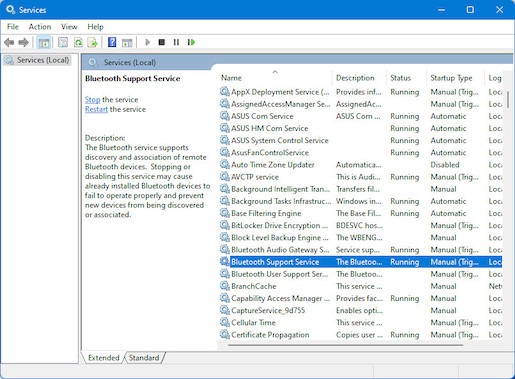This screenshot has height=379, width=515.
Task: Toggle the Show/Hide Console Tree icon
Action: click(x=44, y=42)
